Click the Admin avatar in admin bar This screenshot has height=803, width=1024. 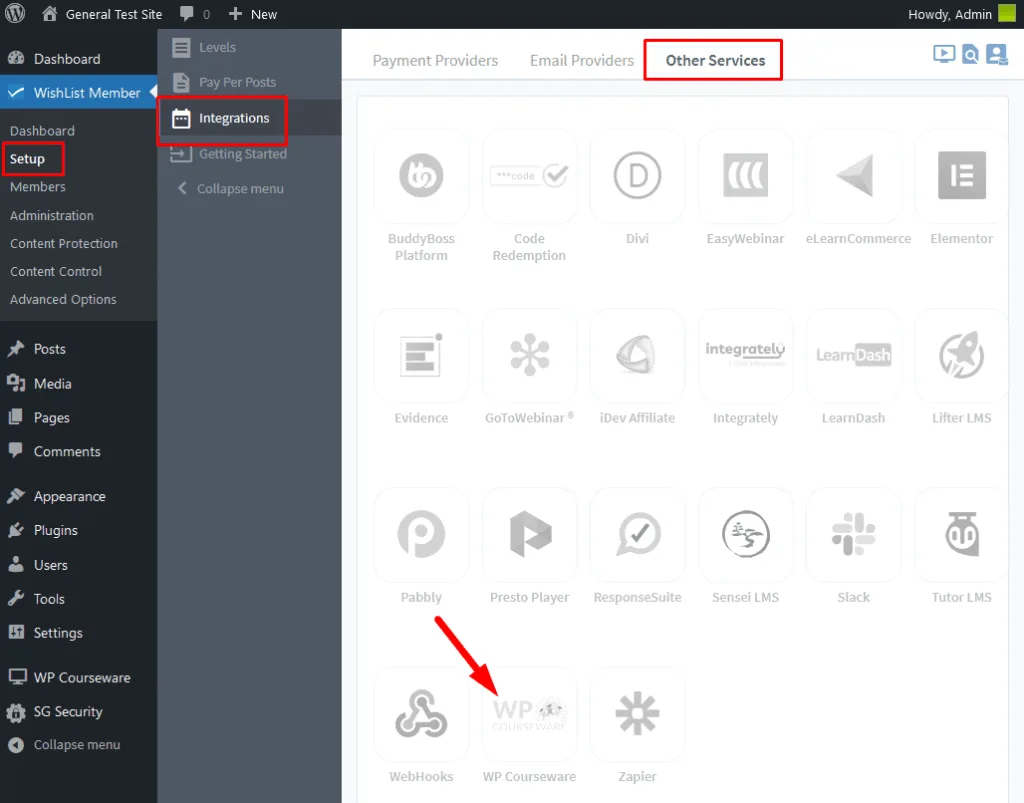pos(1006,13)
